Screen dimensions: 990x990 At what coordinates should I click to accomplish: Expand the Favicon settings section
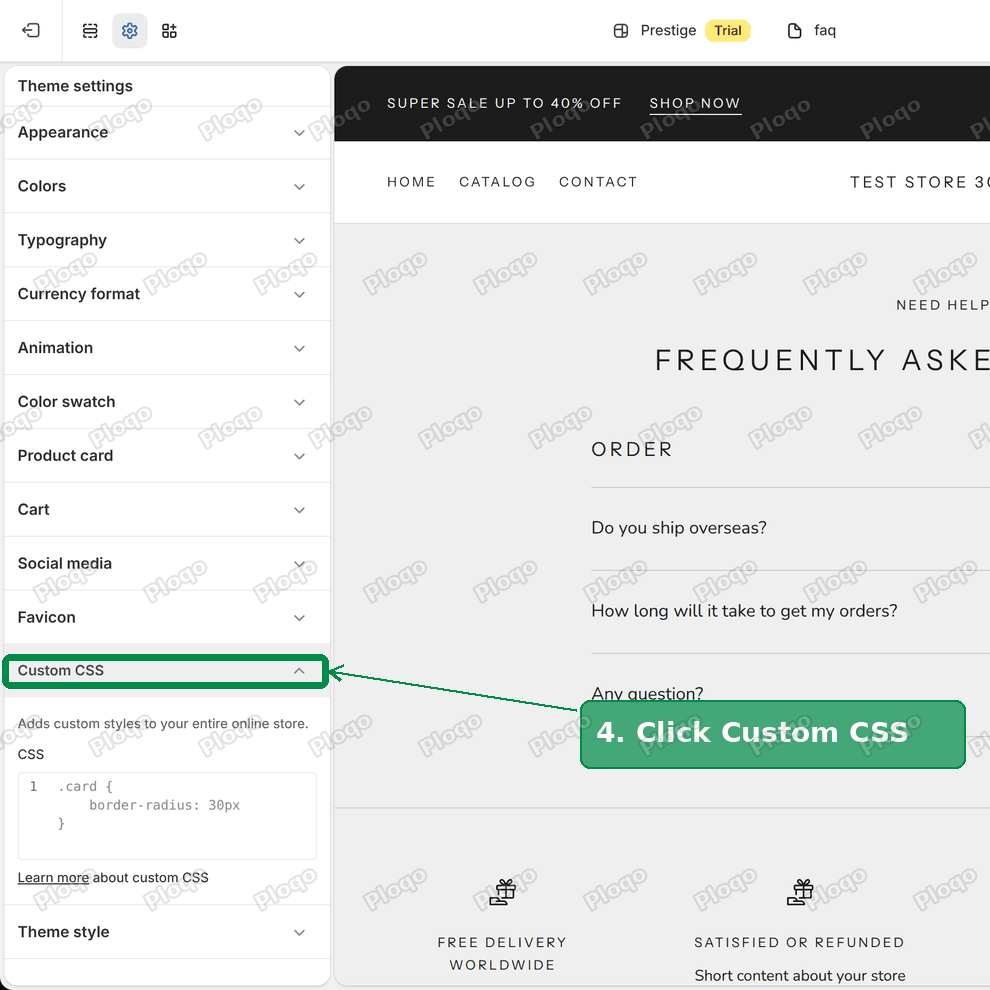point(167,617)
